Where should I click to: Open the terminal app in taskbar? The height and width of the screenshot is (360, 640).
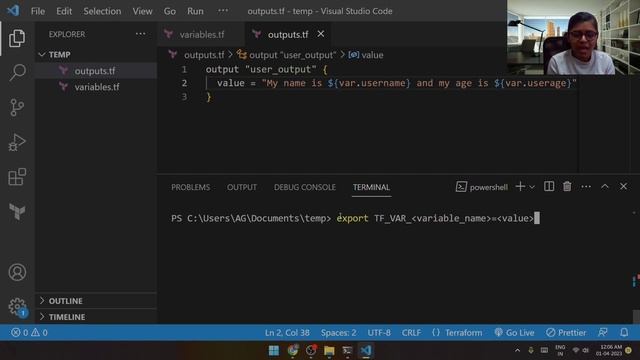(347, 351)
